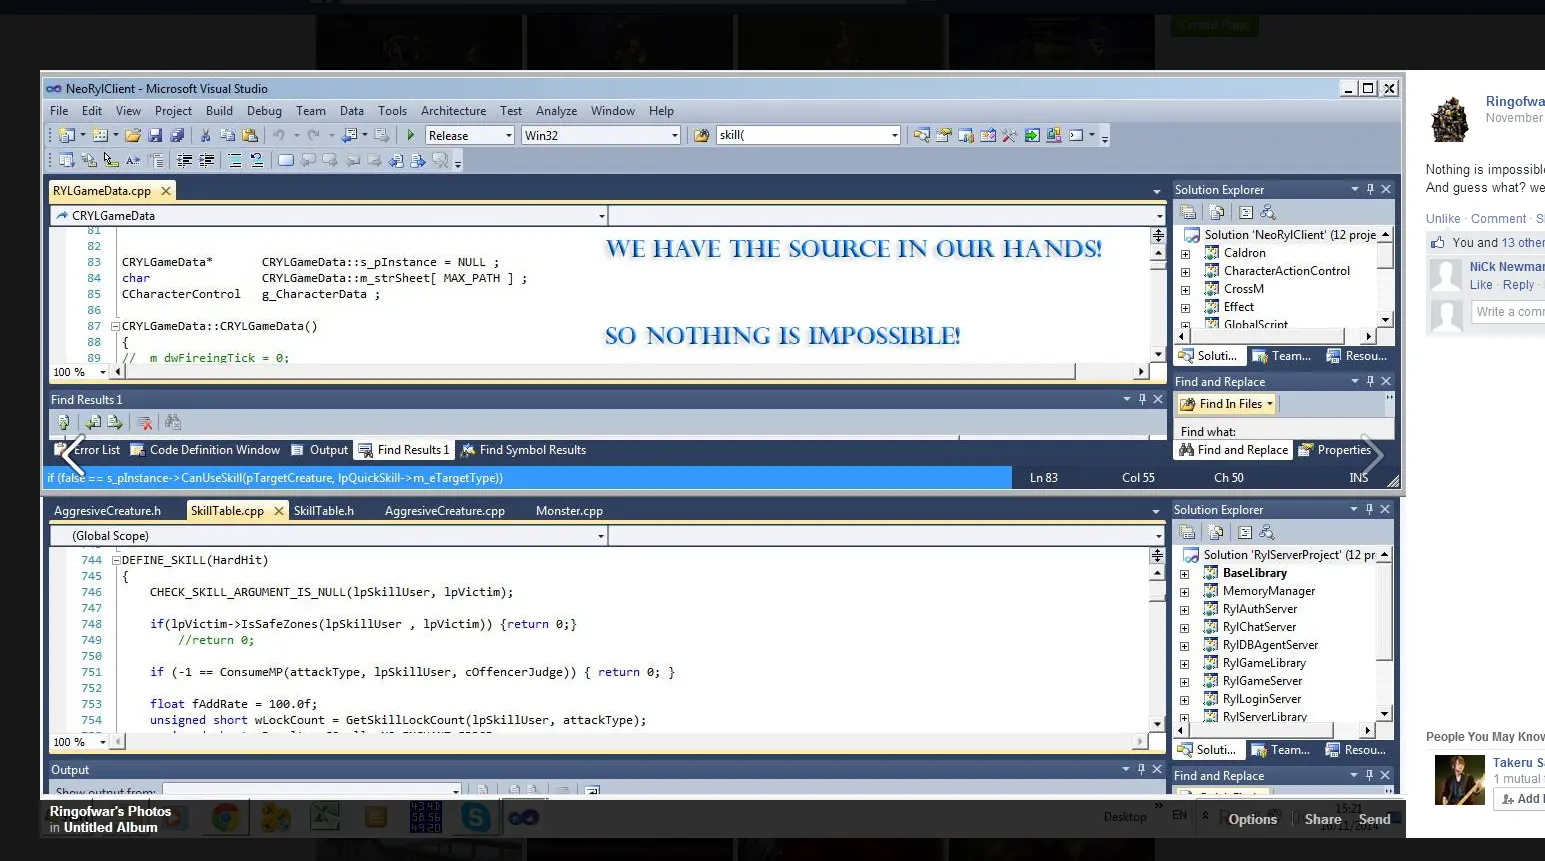Click the Navigate Backward toolbar icon

coord(349,135)
